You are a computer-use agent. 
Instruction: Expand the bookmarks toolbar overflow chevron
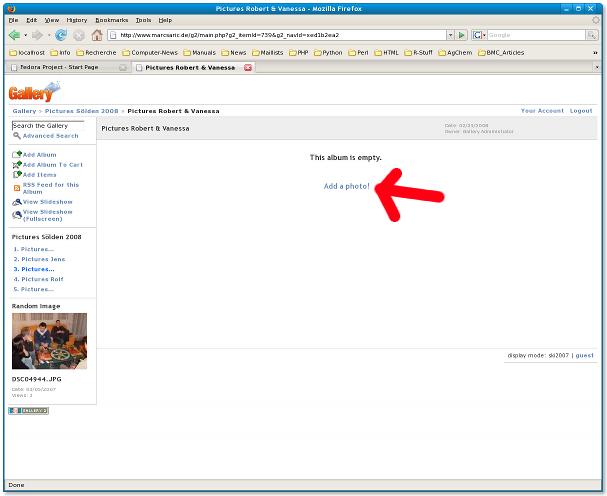pyautogui.click(x=595, y=52)
